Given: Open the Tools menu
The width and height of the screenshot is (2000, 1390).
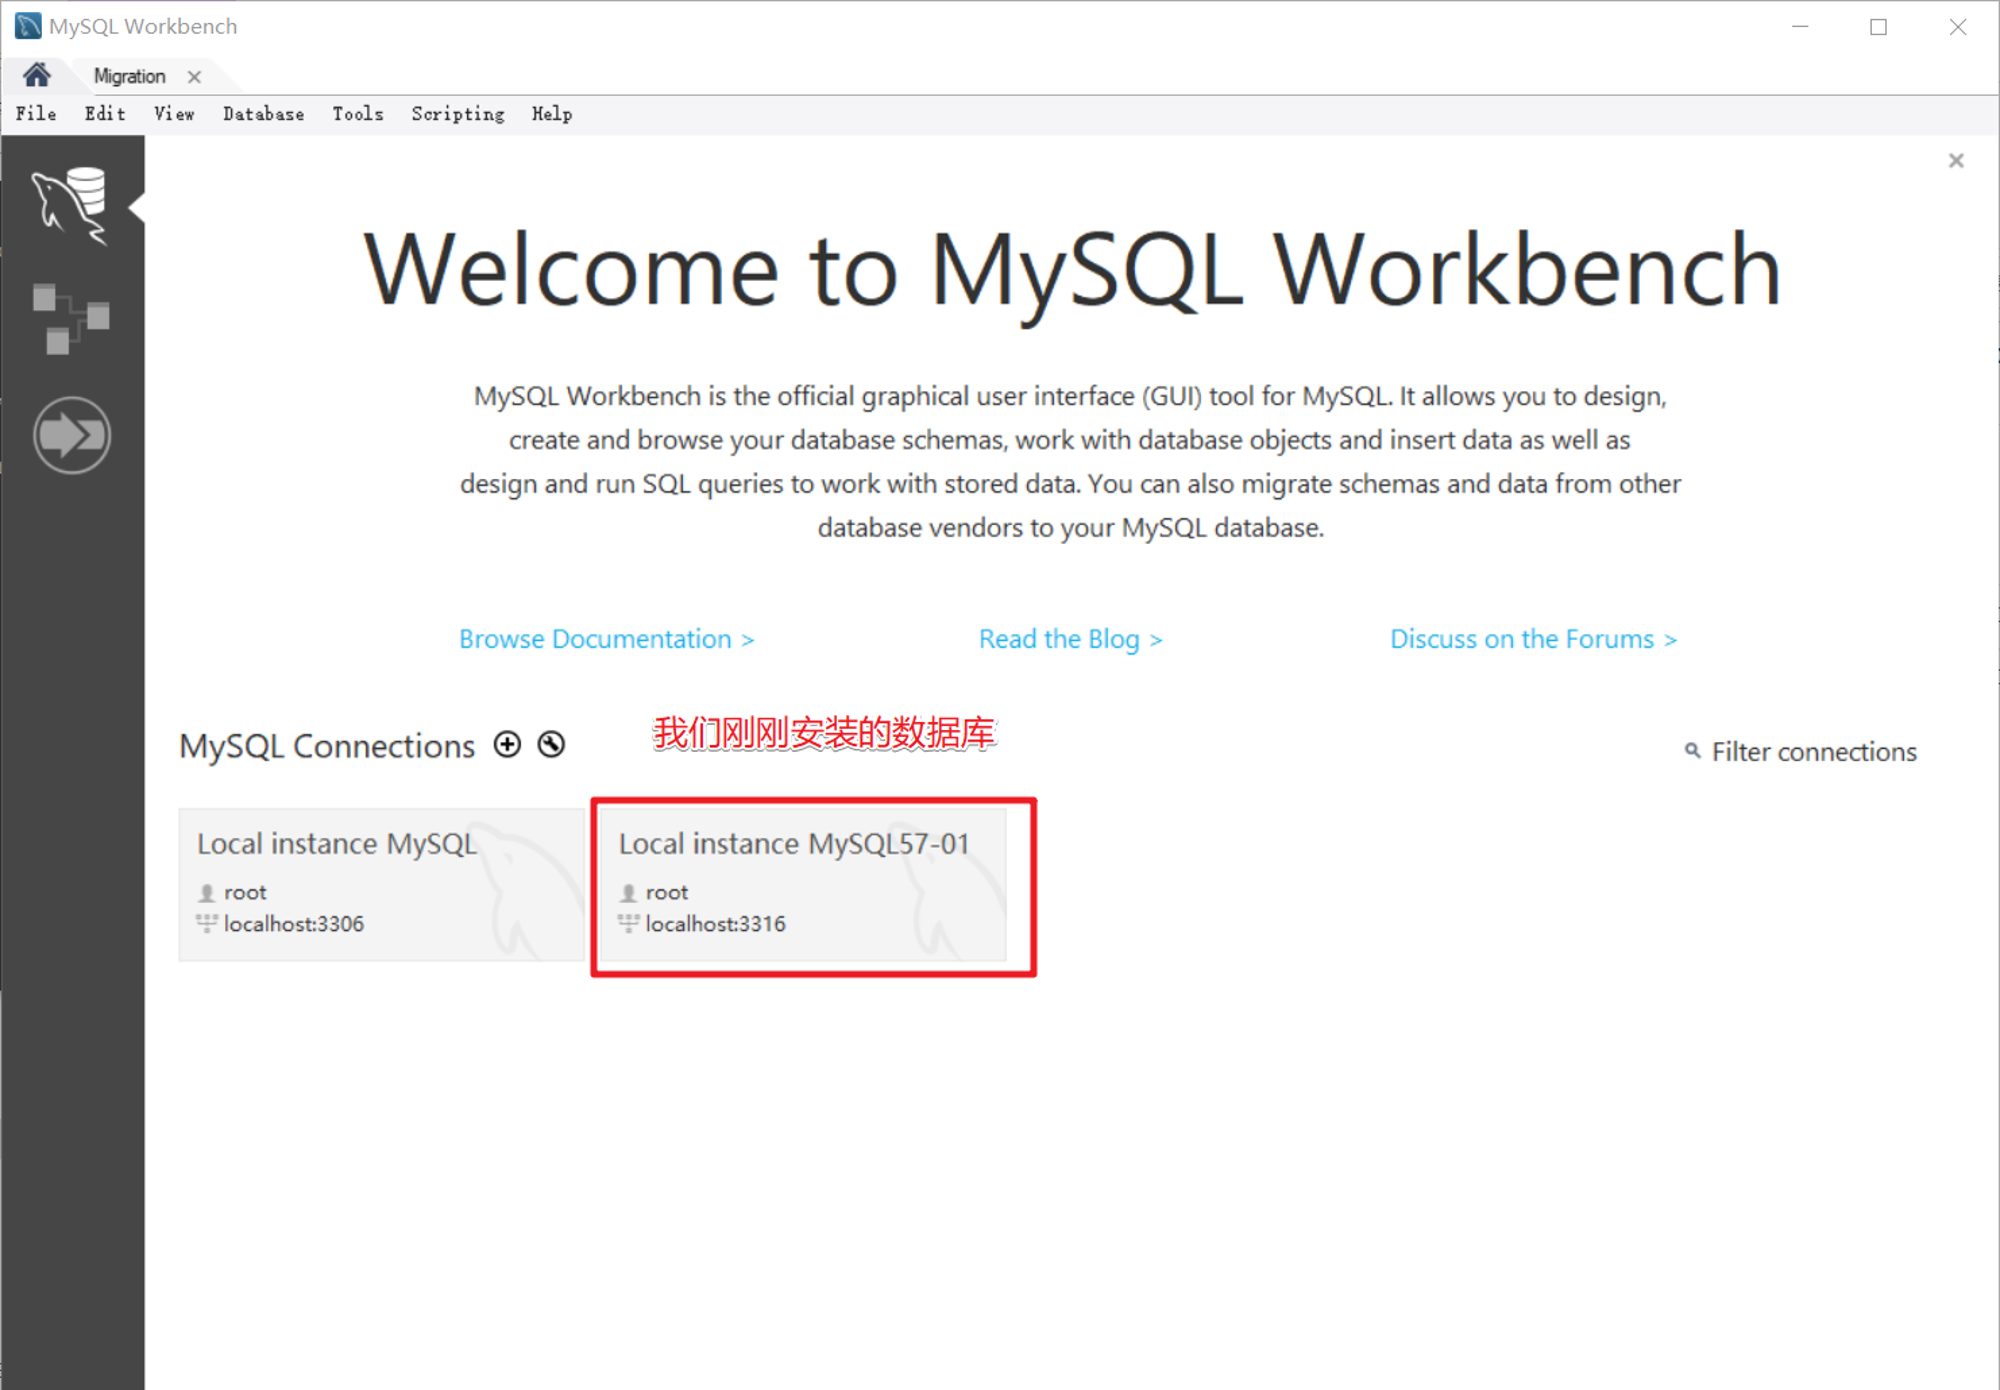Looking at the screenshot, I should pyautogui.click(x=358, y=114).
